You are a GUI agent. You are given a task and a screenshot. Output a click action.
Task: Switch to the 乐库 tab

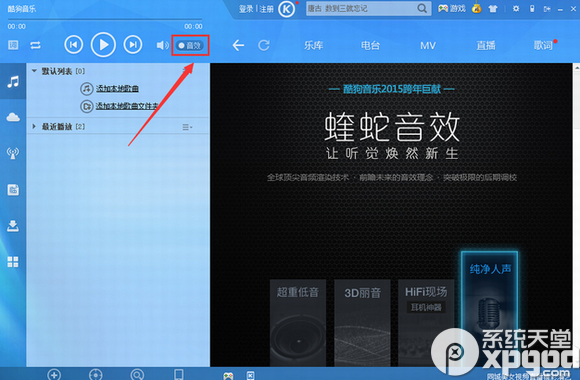(x=314, y=46)
